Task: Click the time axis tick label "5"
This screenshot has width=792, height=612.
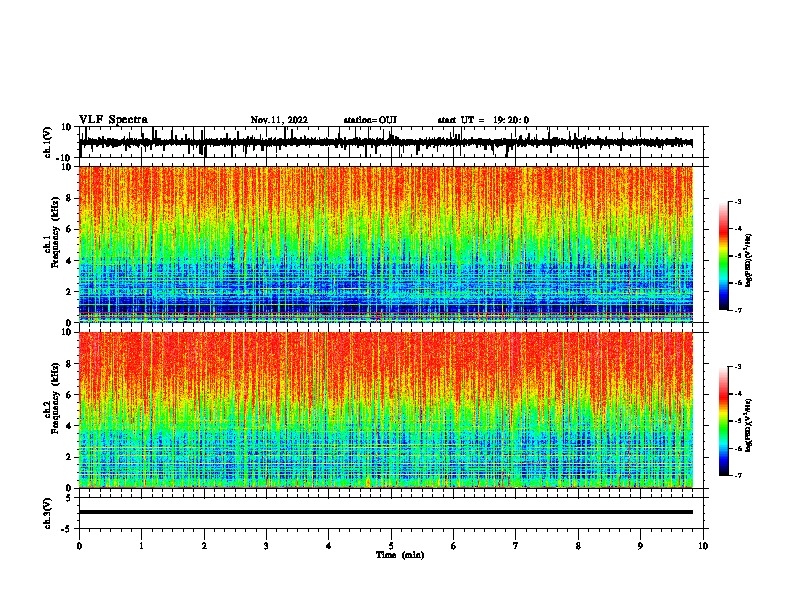Action: click(391, 546)
